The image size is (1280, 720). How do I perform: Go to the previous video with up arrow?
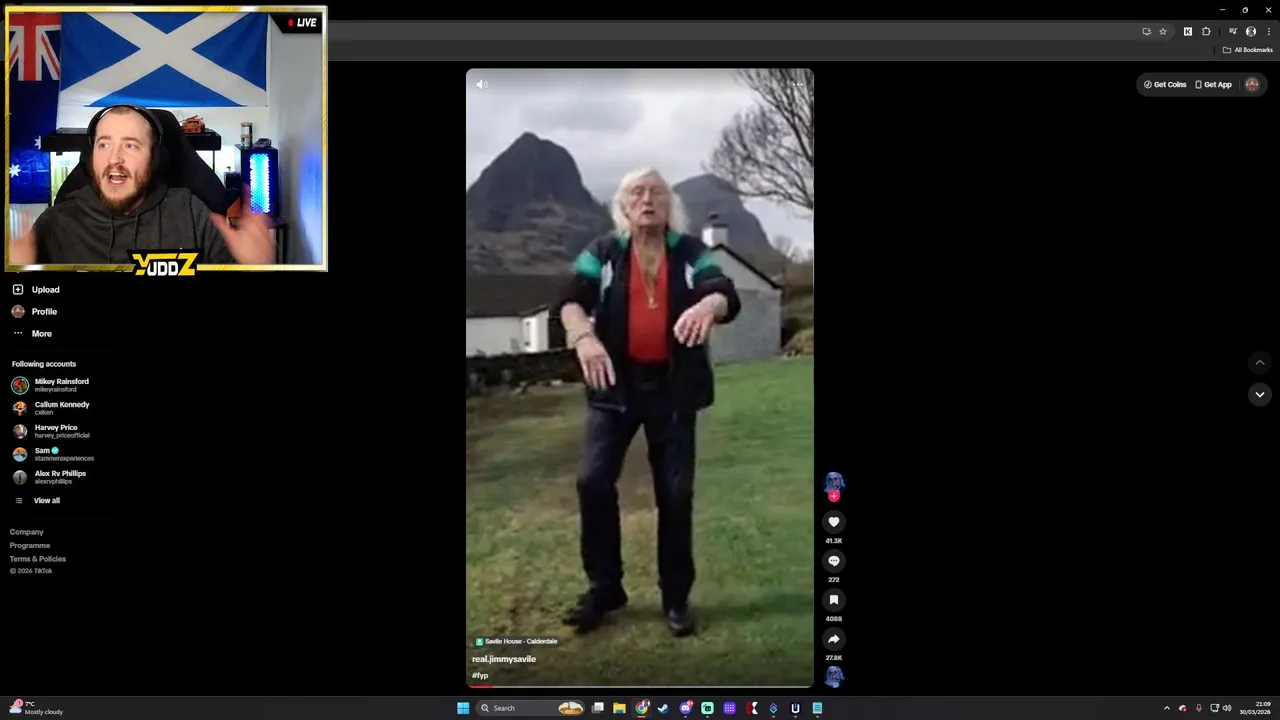click(1259, 363)
